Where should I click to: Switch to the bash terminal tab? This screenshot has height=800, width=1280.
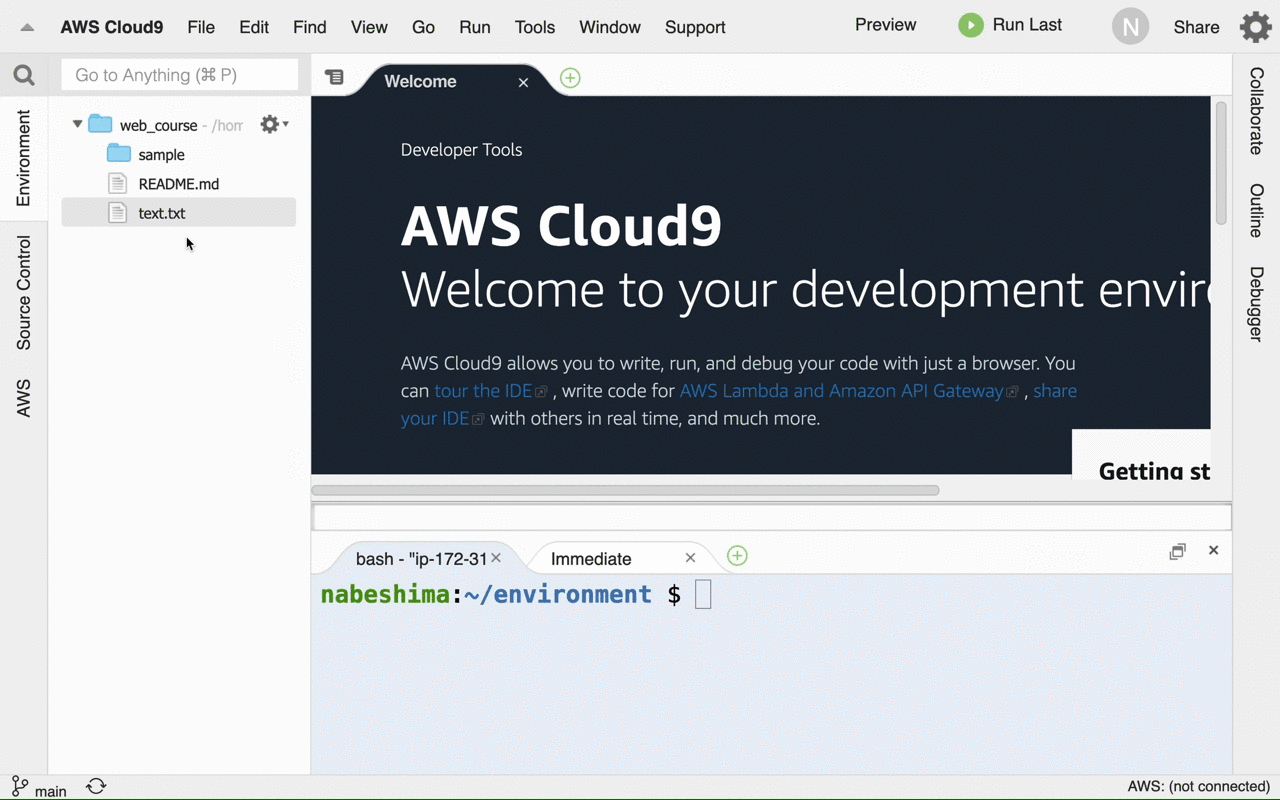coord(421,559)
